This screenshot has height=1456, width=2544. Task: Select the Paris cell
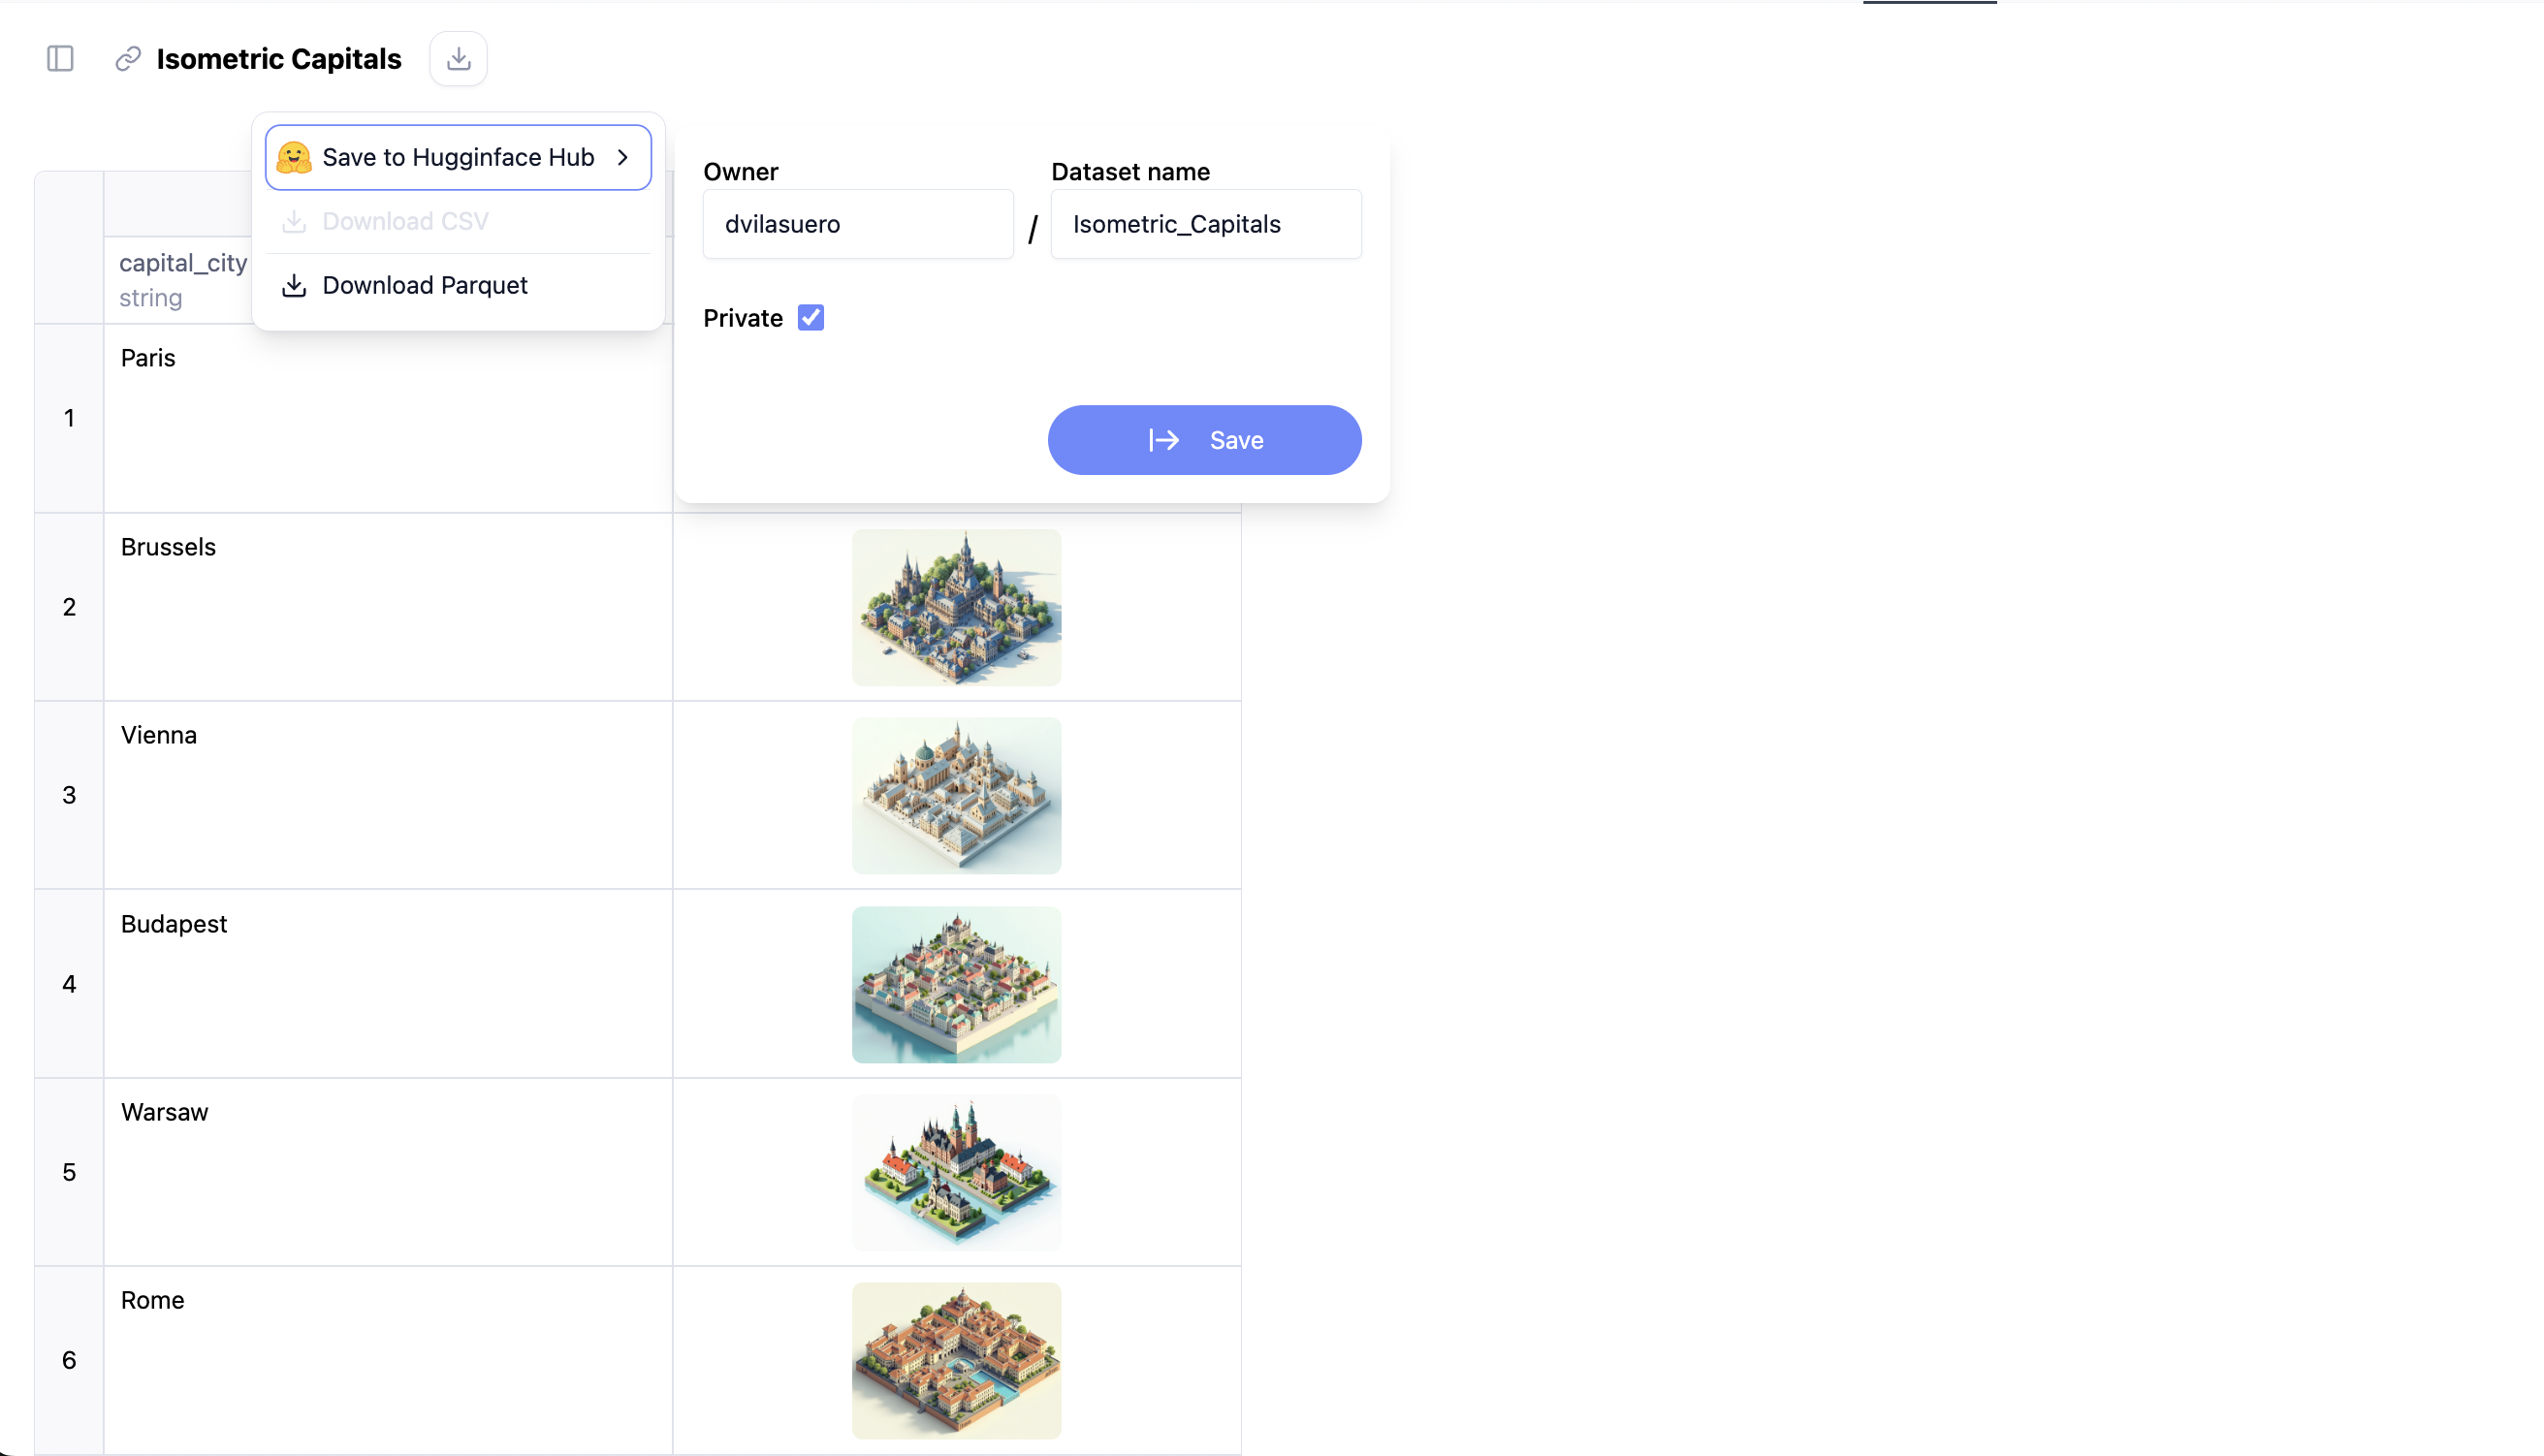[388, 418]
